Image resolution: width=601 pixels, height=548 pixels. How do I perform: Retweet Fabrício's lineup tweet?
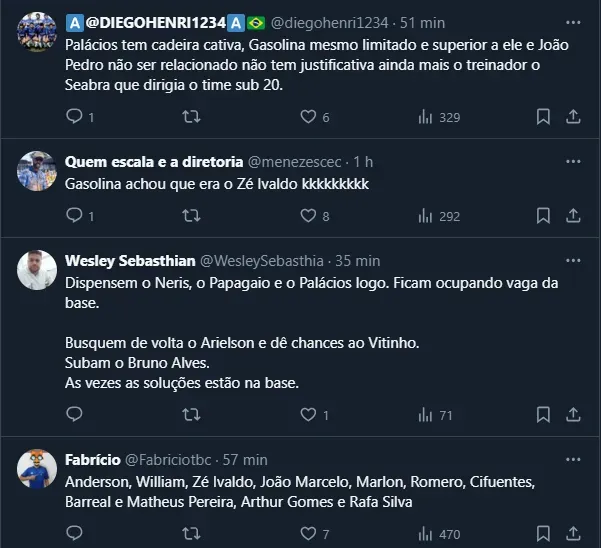(x=189, y=533)
